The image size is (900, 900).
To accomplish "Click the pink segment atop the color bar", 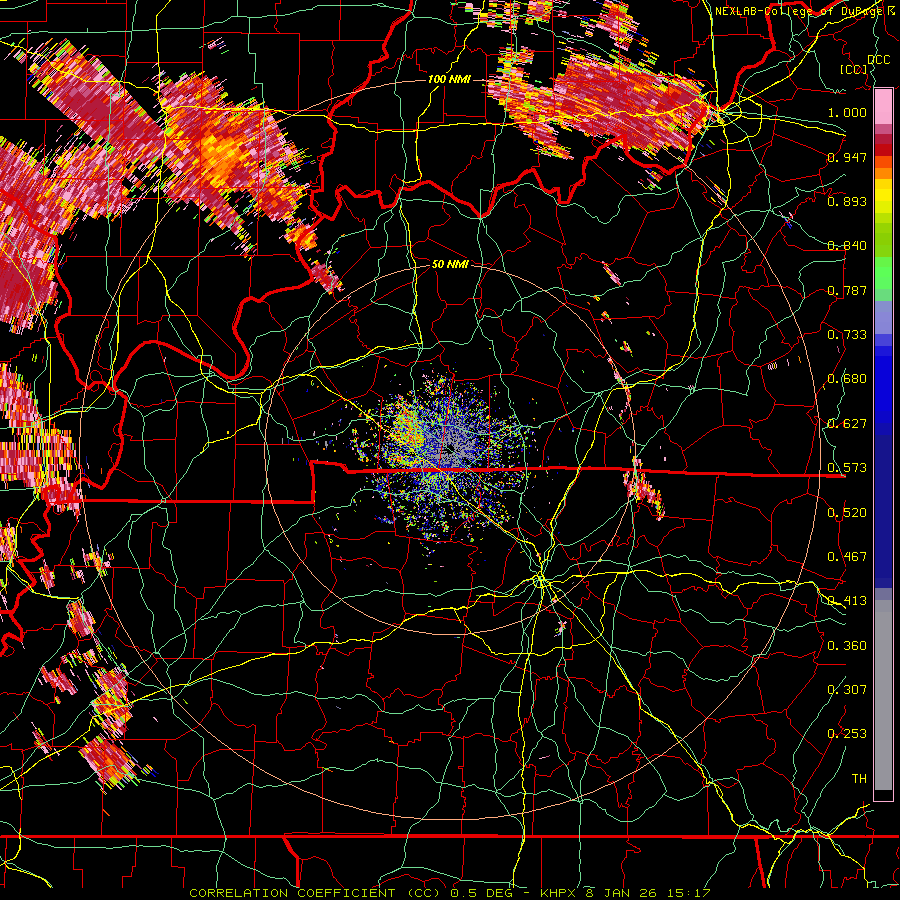I will (883, 107).
